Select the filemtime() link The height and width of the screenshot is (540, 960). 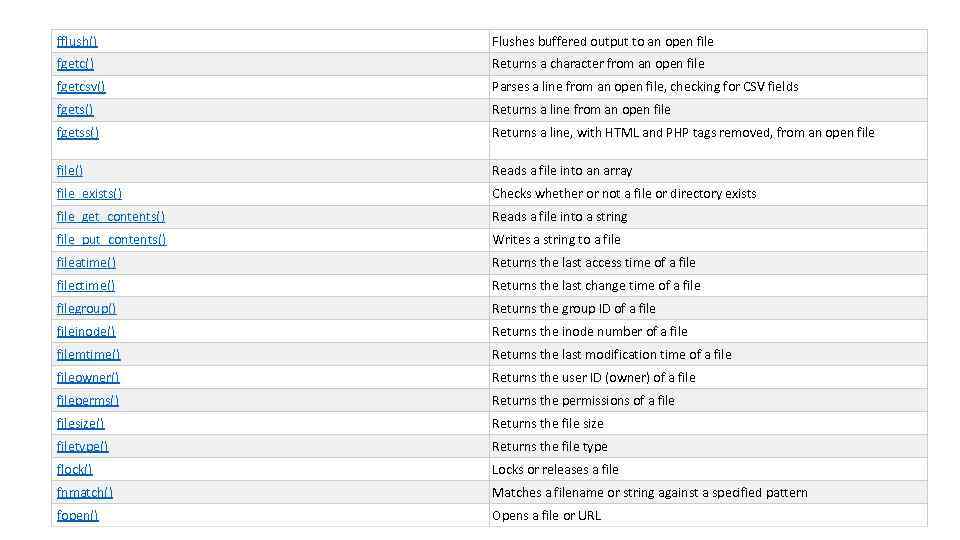click(88, 355)
